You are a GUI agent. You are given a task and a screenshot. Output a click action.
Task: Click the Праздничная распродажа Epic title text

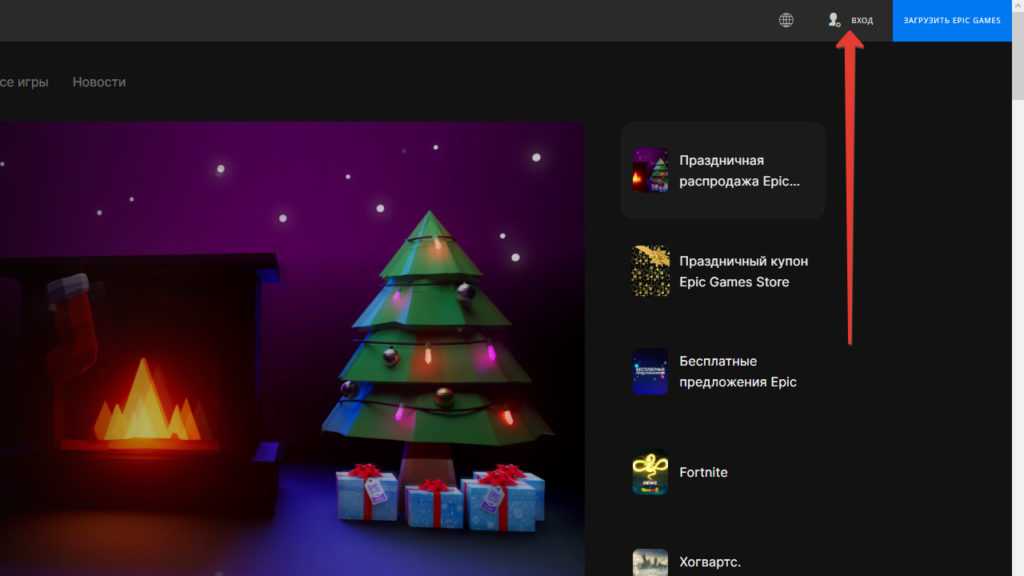[x=739, y=171]
